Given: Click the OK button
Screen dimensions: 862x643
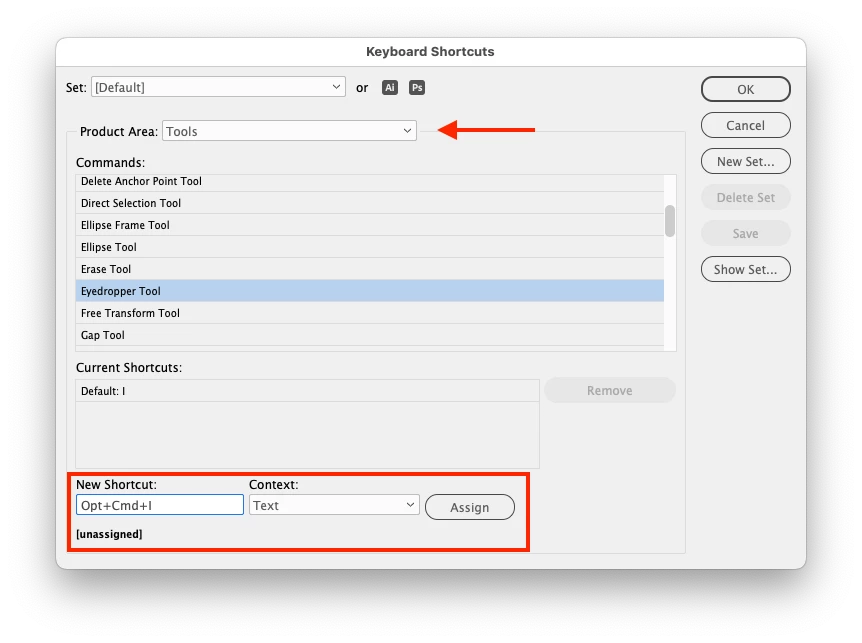Looking at the screenshot, I should [745, 89].
